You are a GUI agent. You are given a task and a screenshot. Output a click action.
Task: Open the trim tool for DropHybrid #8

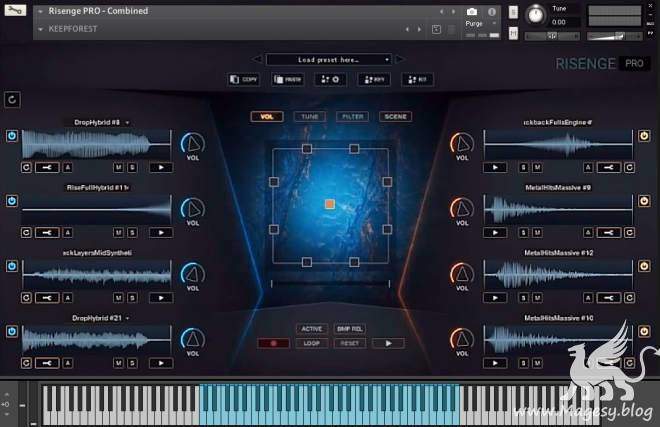(47, 167)
